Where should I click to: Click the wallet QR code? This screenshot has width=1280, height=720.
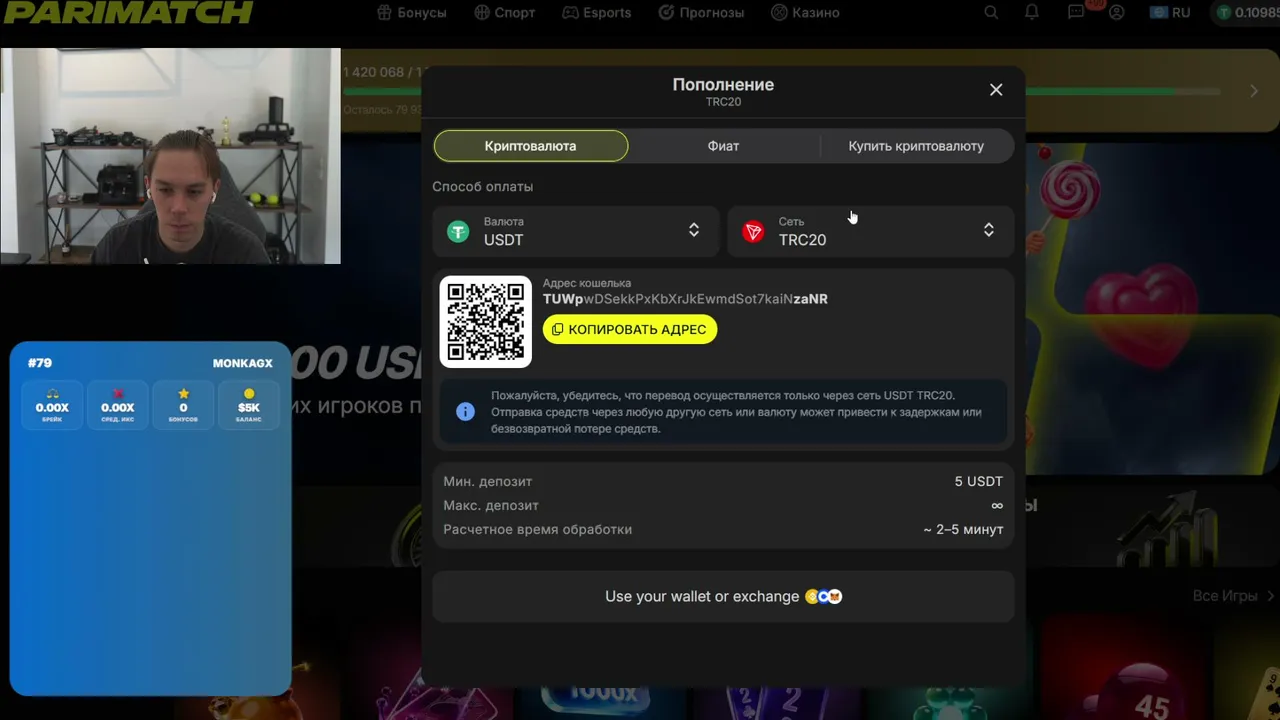pyautogui.click(x=486, y=322)
